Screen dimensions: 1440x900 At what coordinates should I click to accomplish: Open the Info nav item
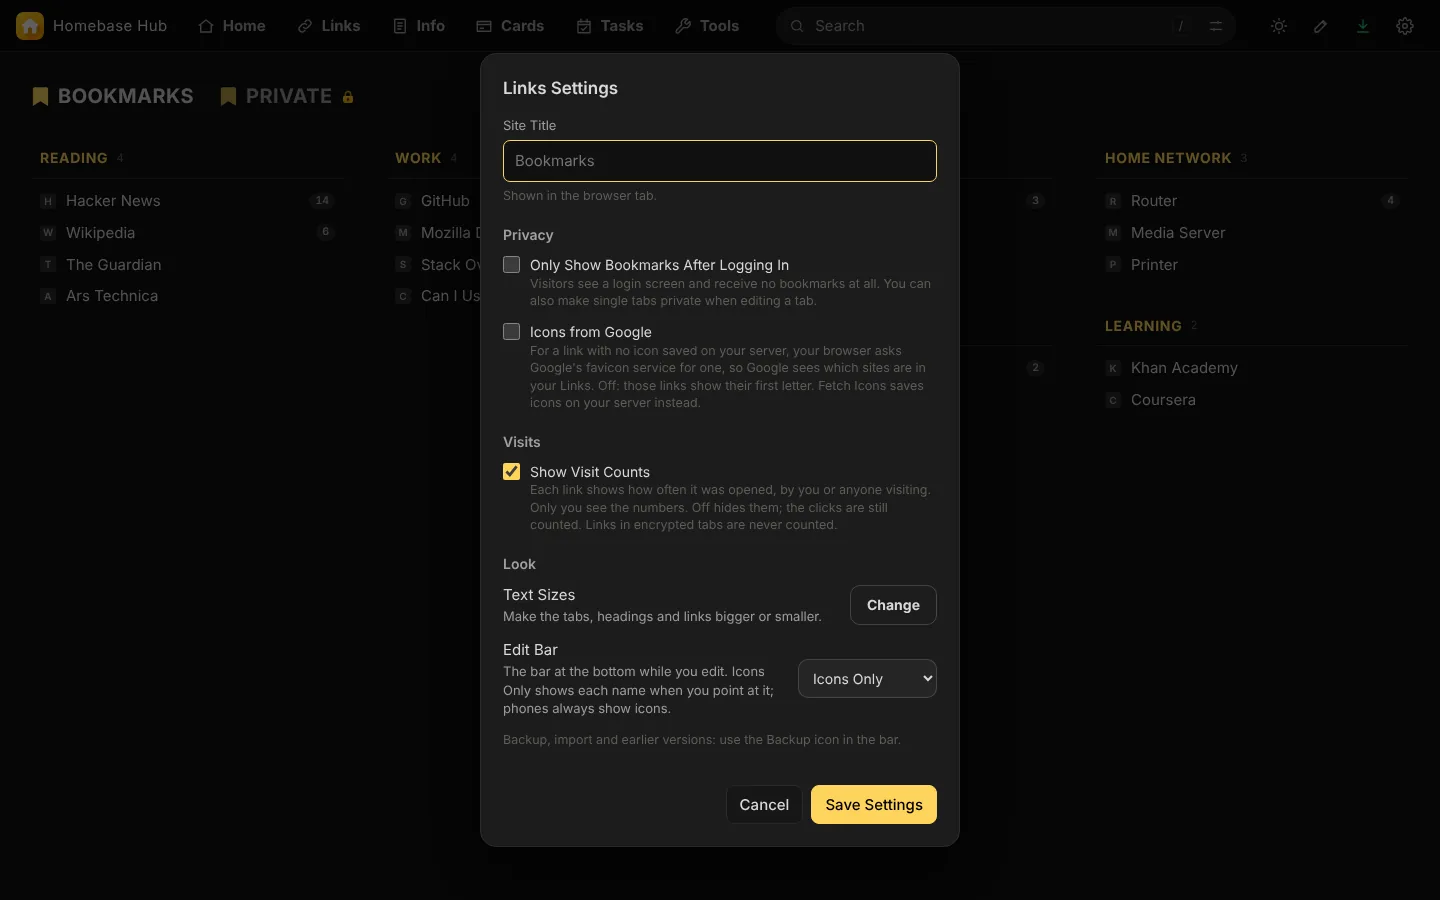tap(419, 26)
